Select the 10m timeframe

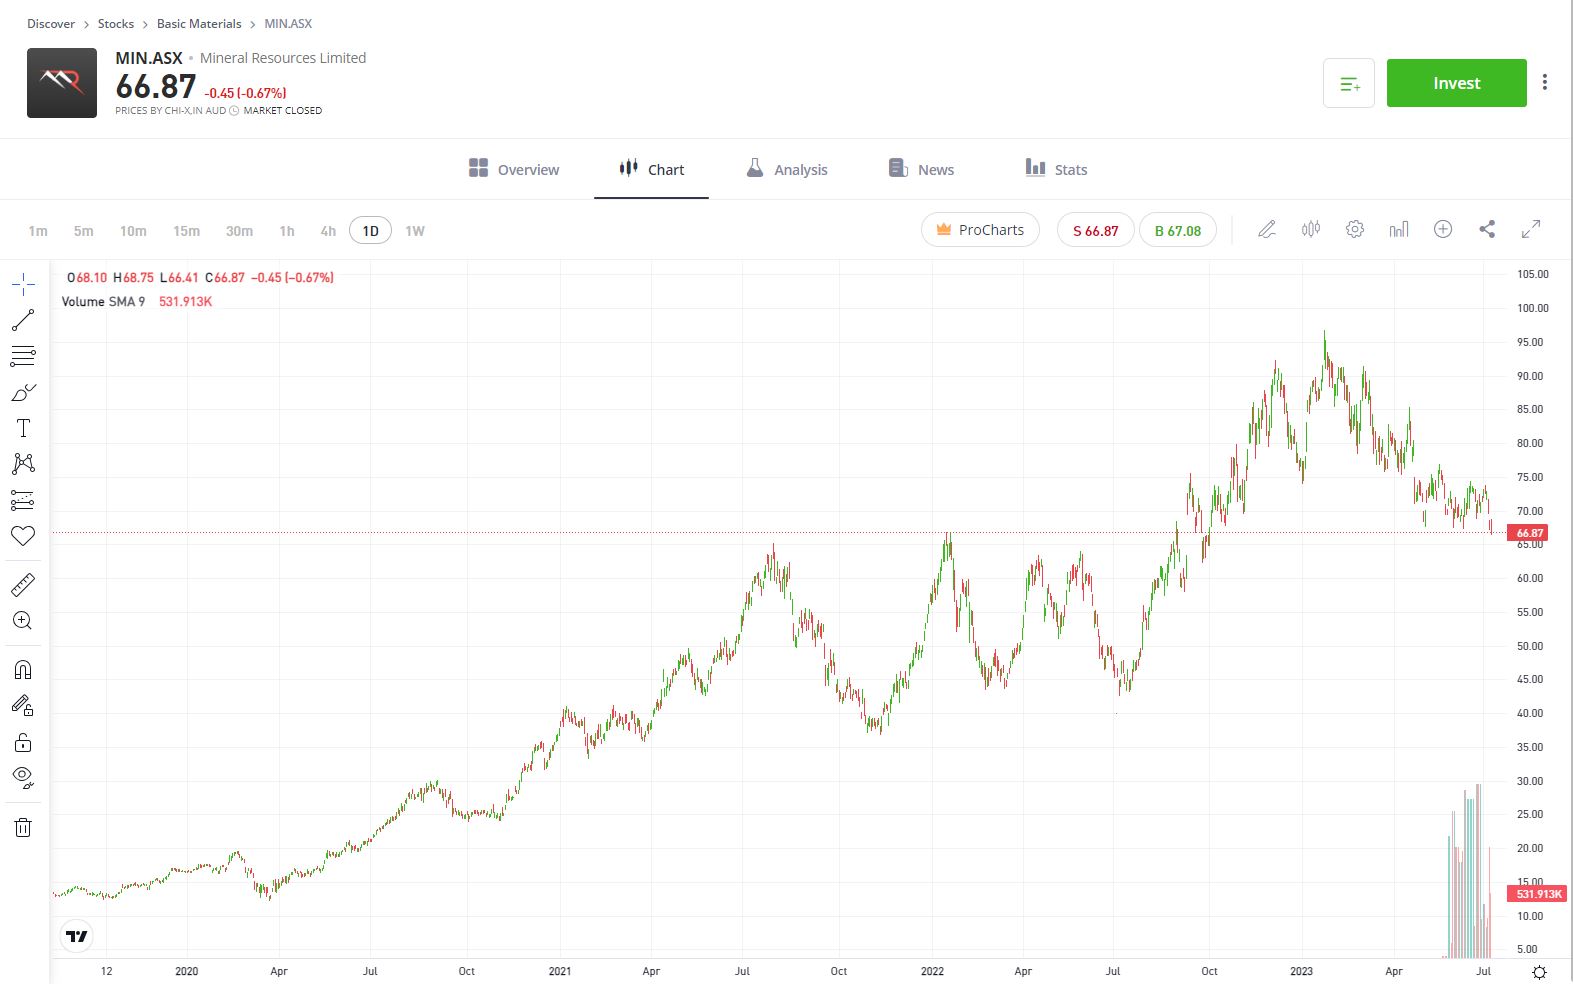pyautogui.click(x=133, y=231)
